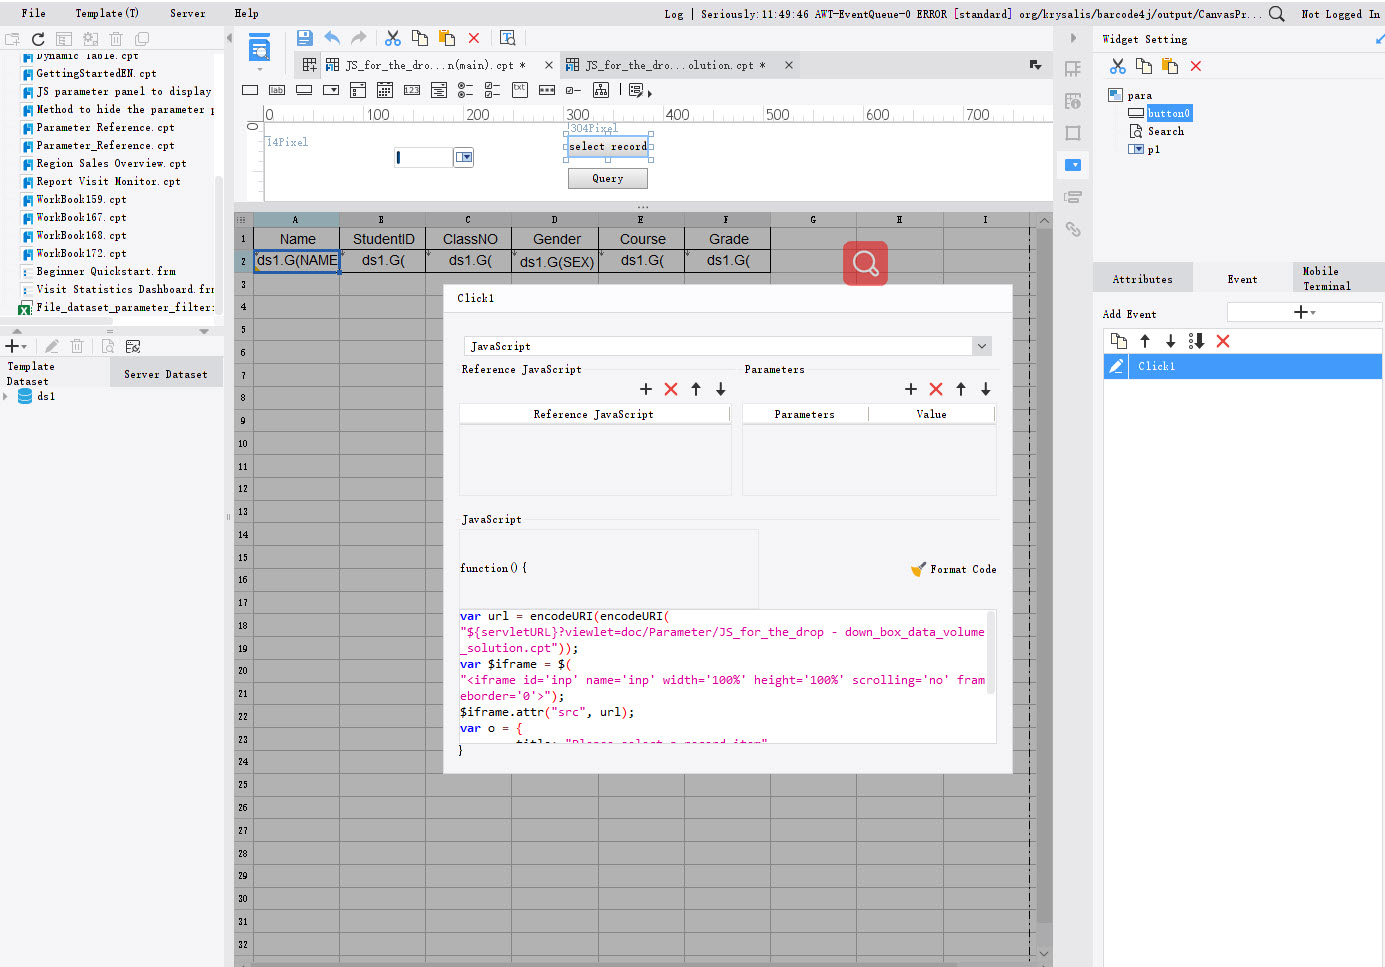Open the JavaScript event type dropdown
1385x967 pixels.
982,346
